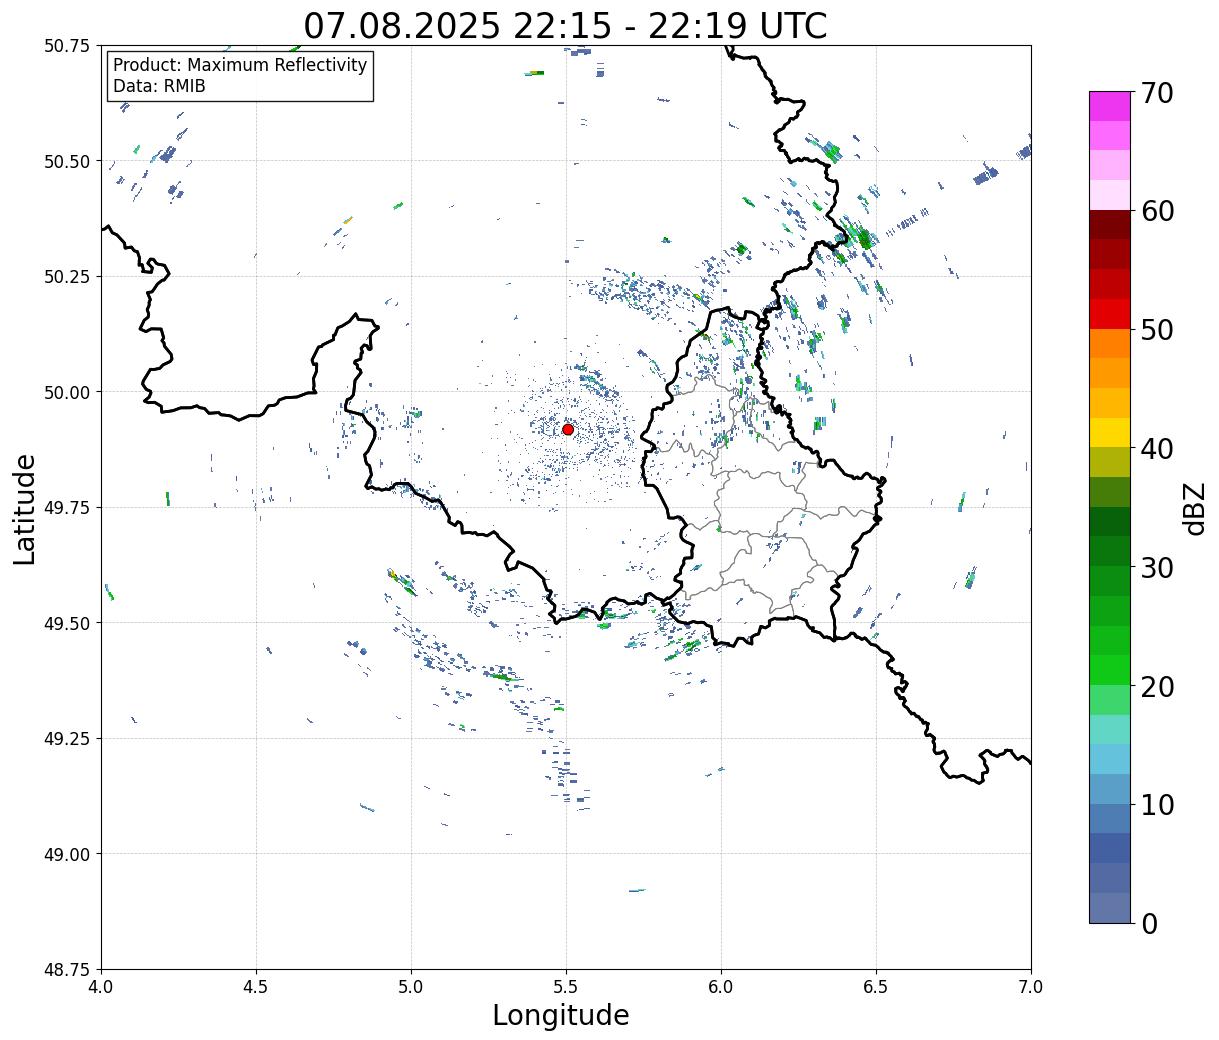Click latitude tick label 50.00
The image size is (1219, 1040).
(x=67, y=392)
